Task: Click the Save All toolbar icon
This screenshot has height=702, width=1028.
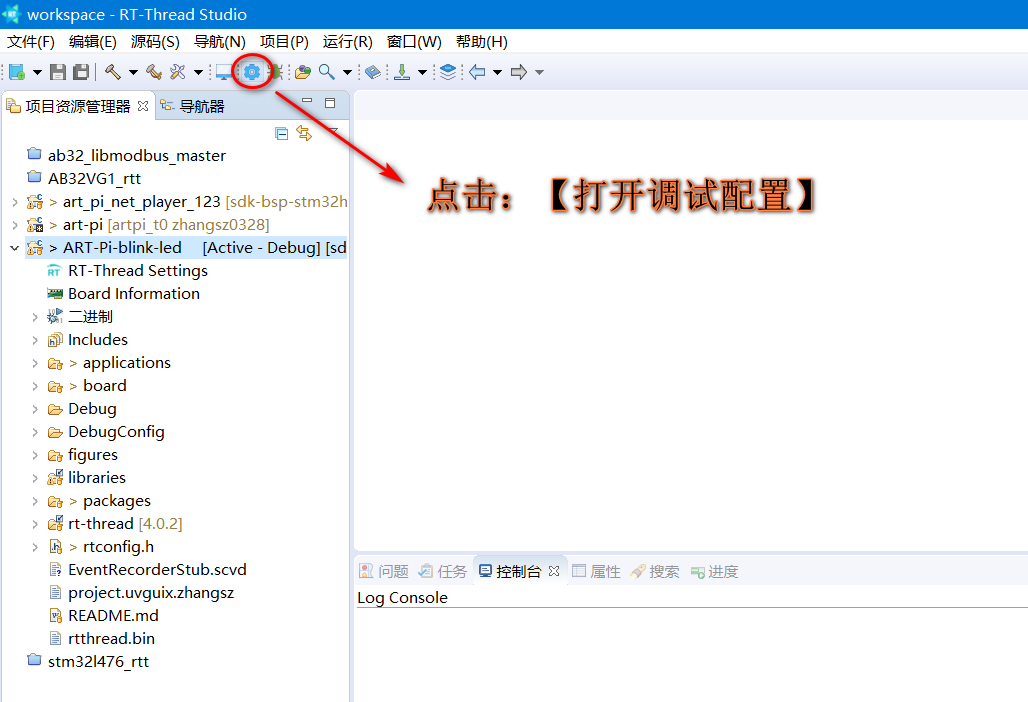Action: [81, 72]
